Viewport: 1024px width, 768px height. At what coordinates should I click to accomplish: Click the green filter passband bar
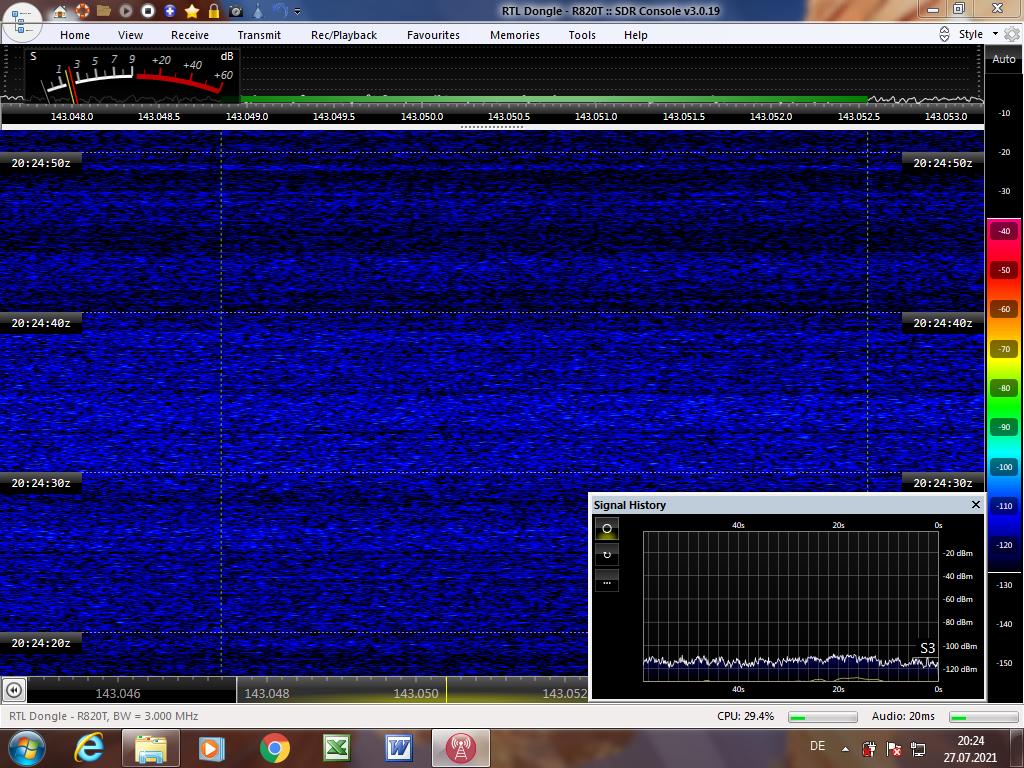coord(554,99)
